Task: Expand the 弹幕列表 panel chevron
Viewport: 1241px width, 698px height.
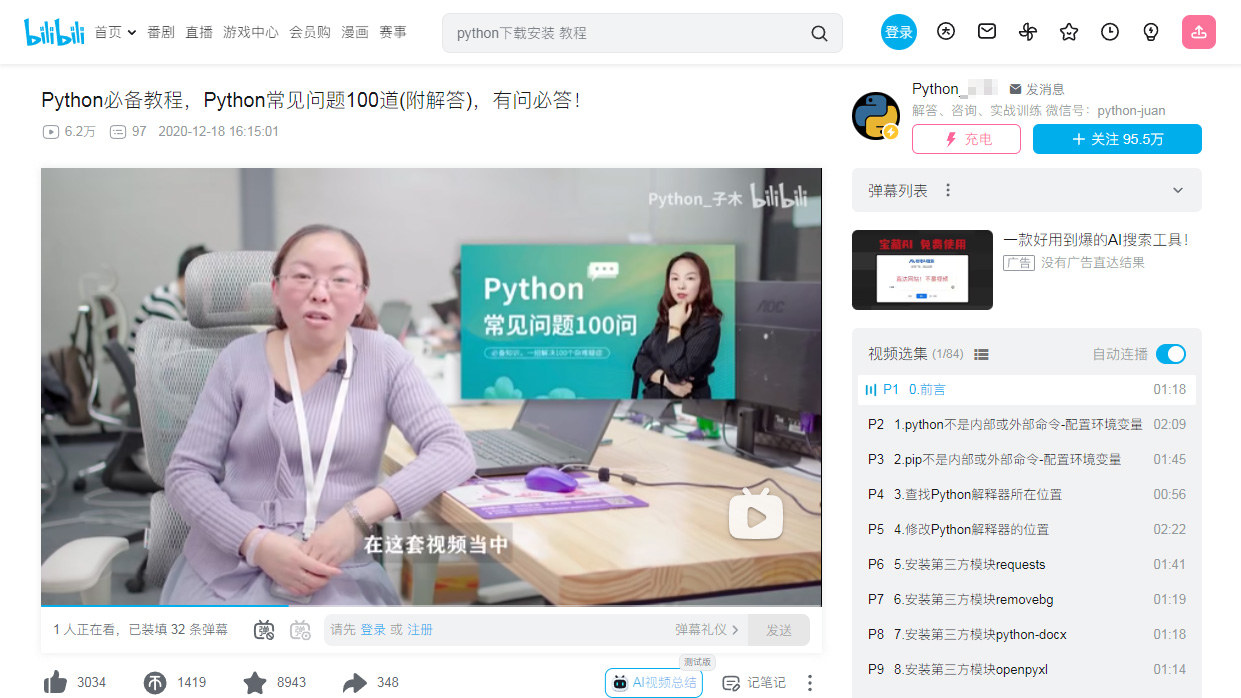Action: pos(1177,190)
